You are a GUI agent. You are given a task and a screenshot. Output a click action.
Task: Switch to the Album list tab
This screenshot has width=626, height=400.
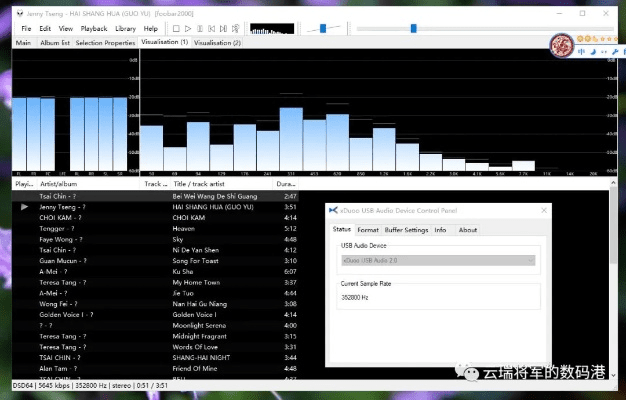click(54, 43)
